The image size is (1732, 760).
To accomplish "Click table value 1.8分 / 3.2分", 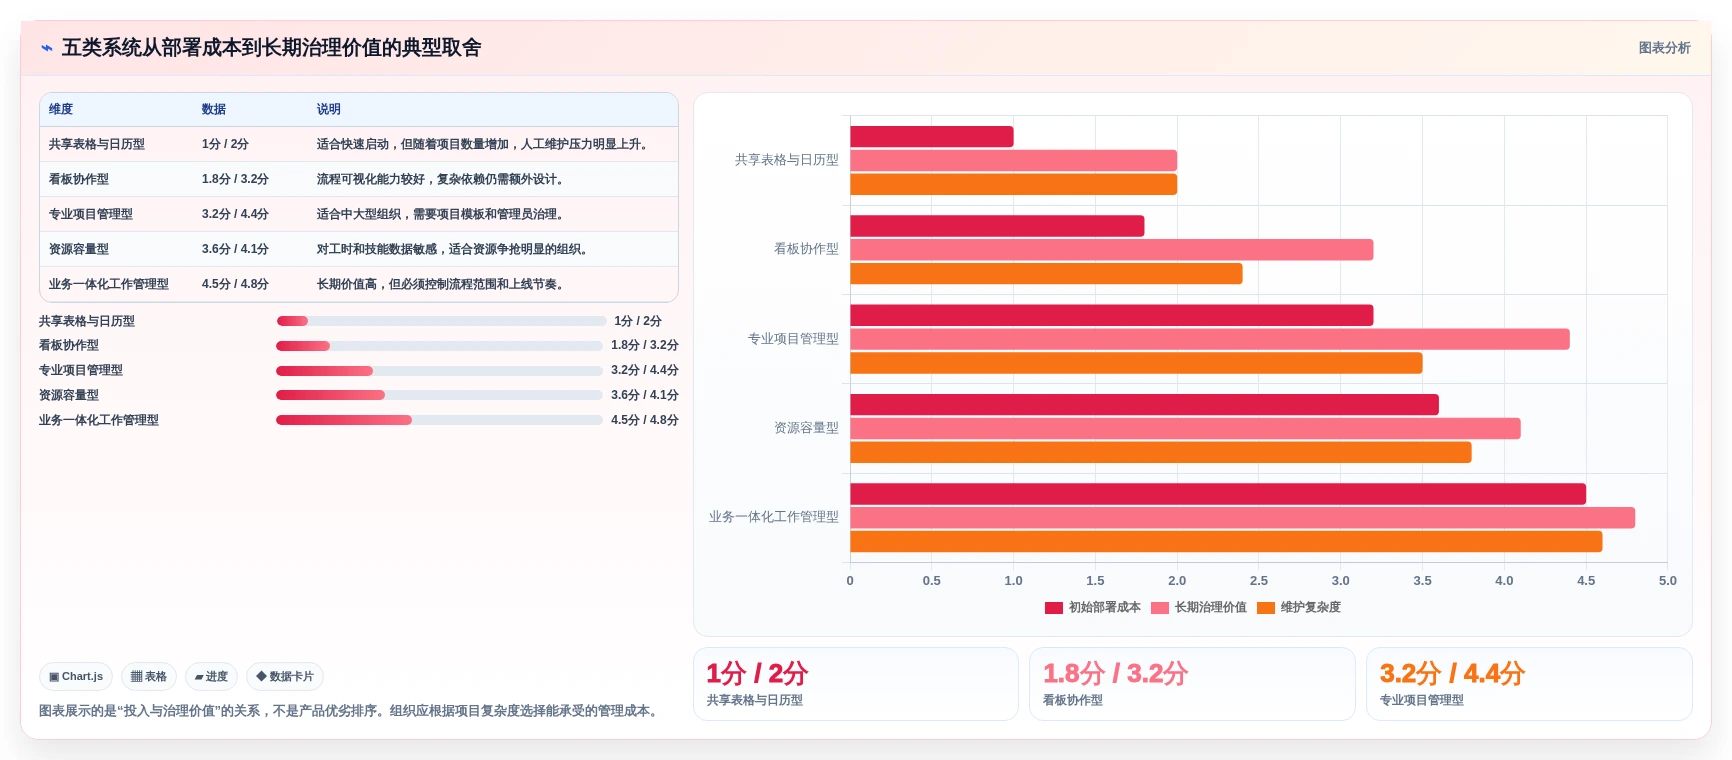I will click(235, 179).
